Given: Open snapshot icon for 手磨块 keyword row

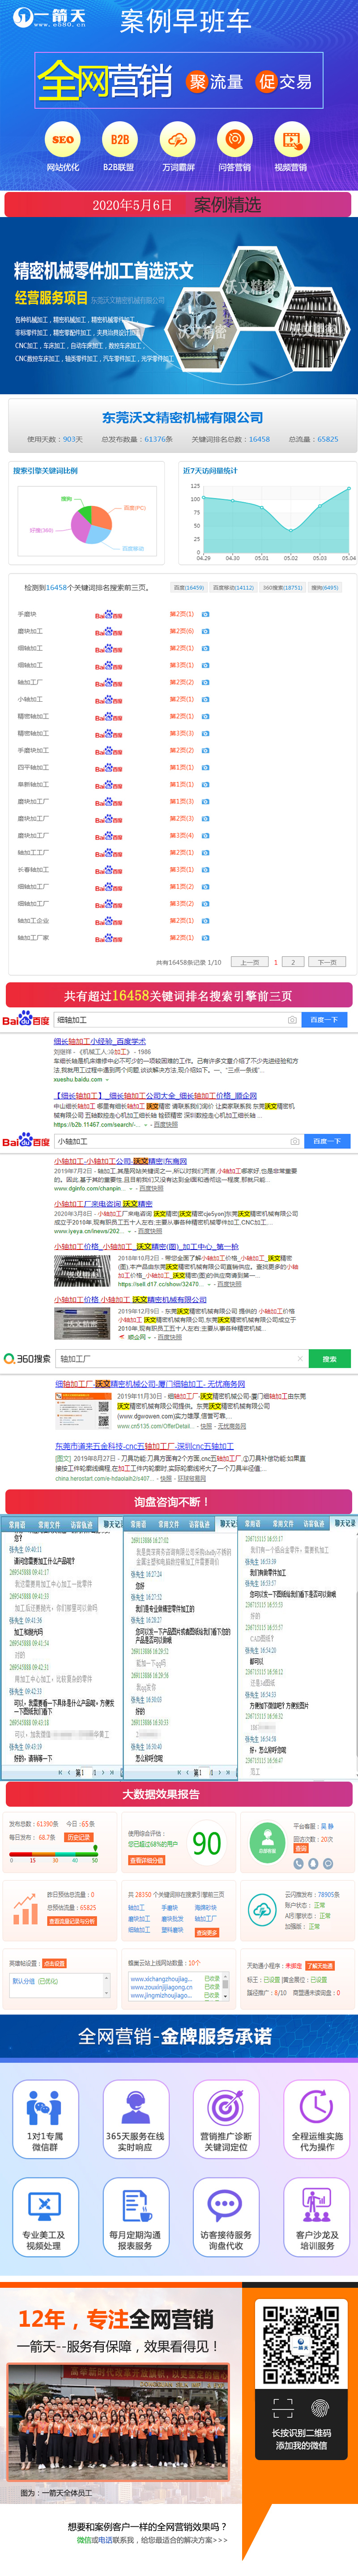Looking at the screenshot, I should (206, 615).
